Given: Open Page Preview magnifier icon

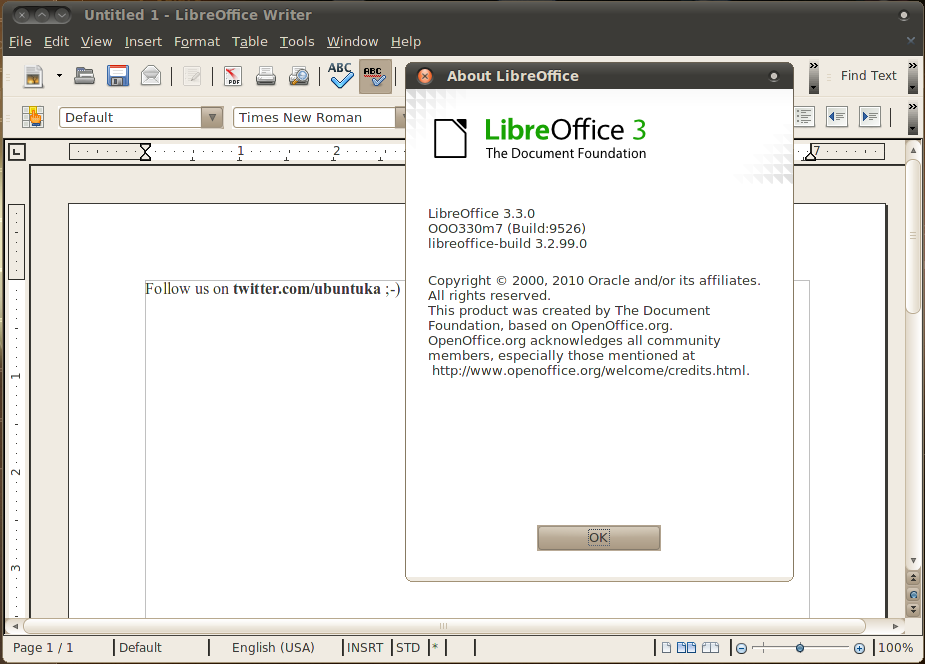Looking at the screenshot, I should click(x=299, y=76).
